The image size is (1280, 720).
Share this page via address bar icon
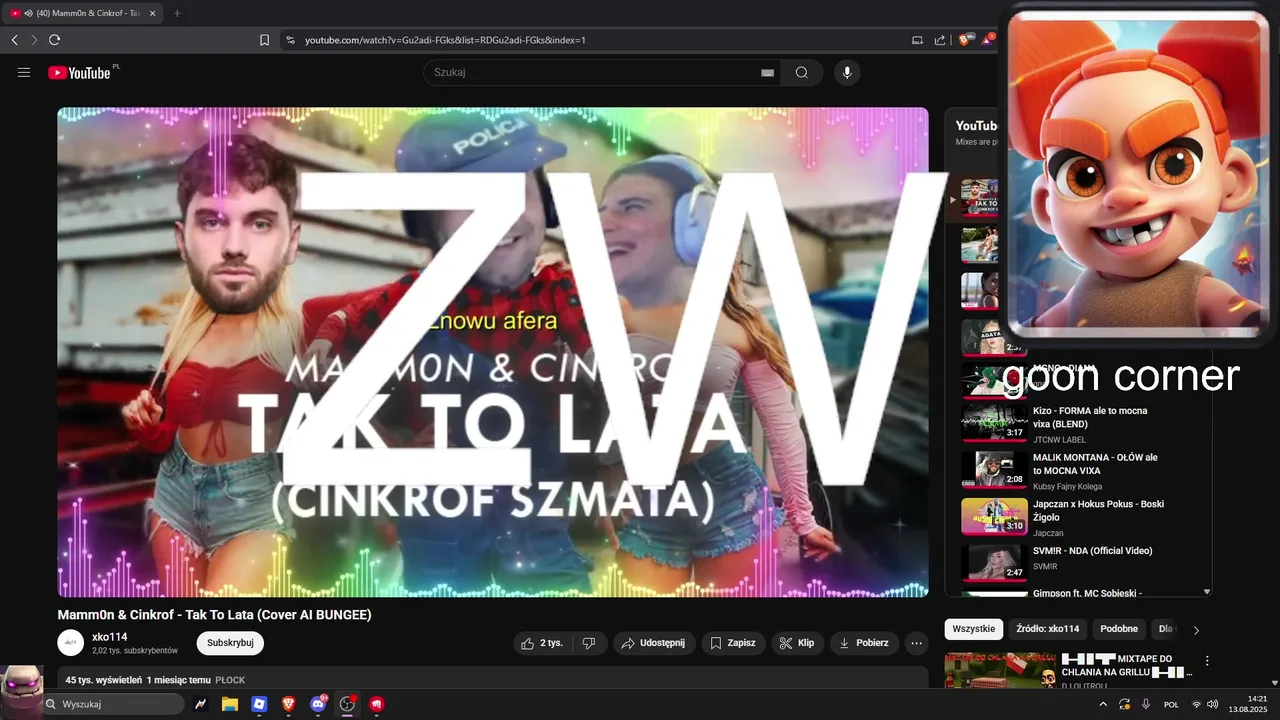point(940,40)
